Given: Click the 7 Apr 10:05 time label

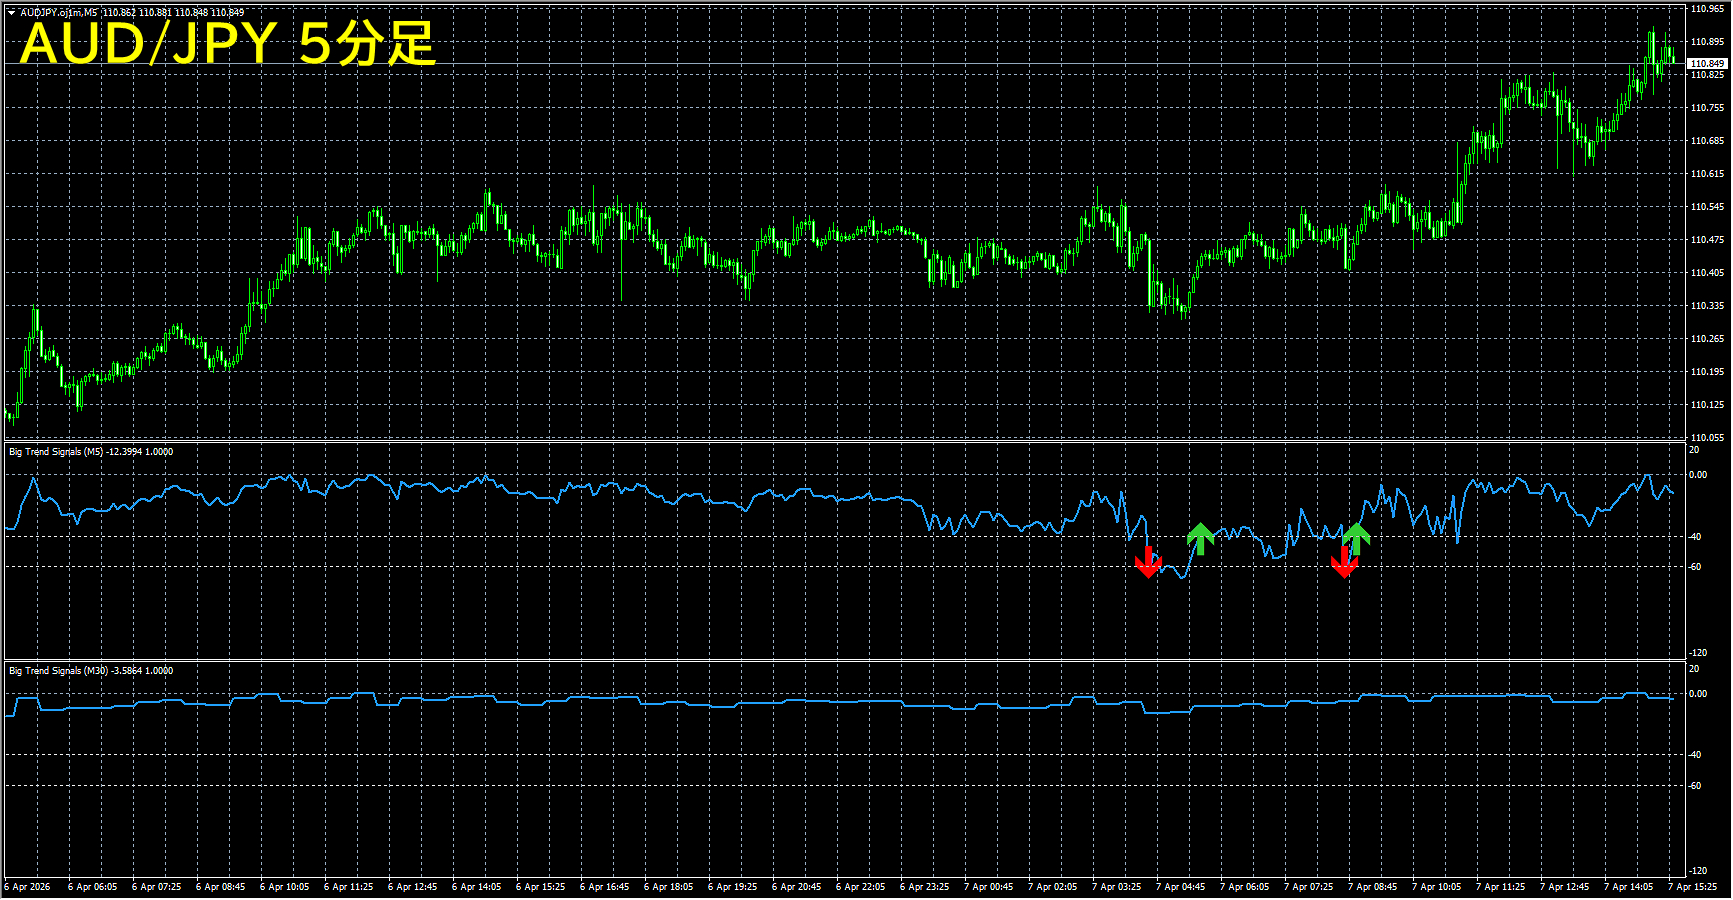Looking at the screenshot, I should point(1437,887).
